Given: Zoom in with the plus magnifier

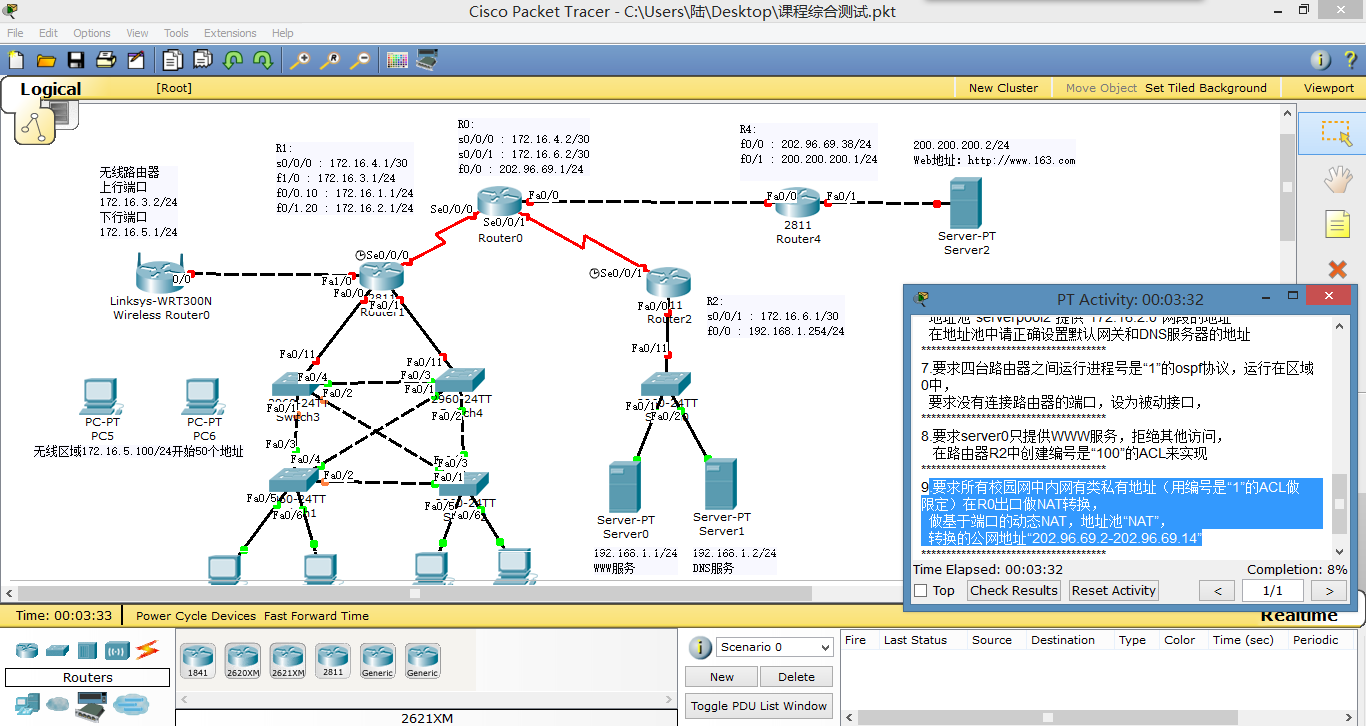Looking at the screenshot, I should 299,60.
